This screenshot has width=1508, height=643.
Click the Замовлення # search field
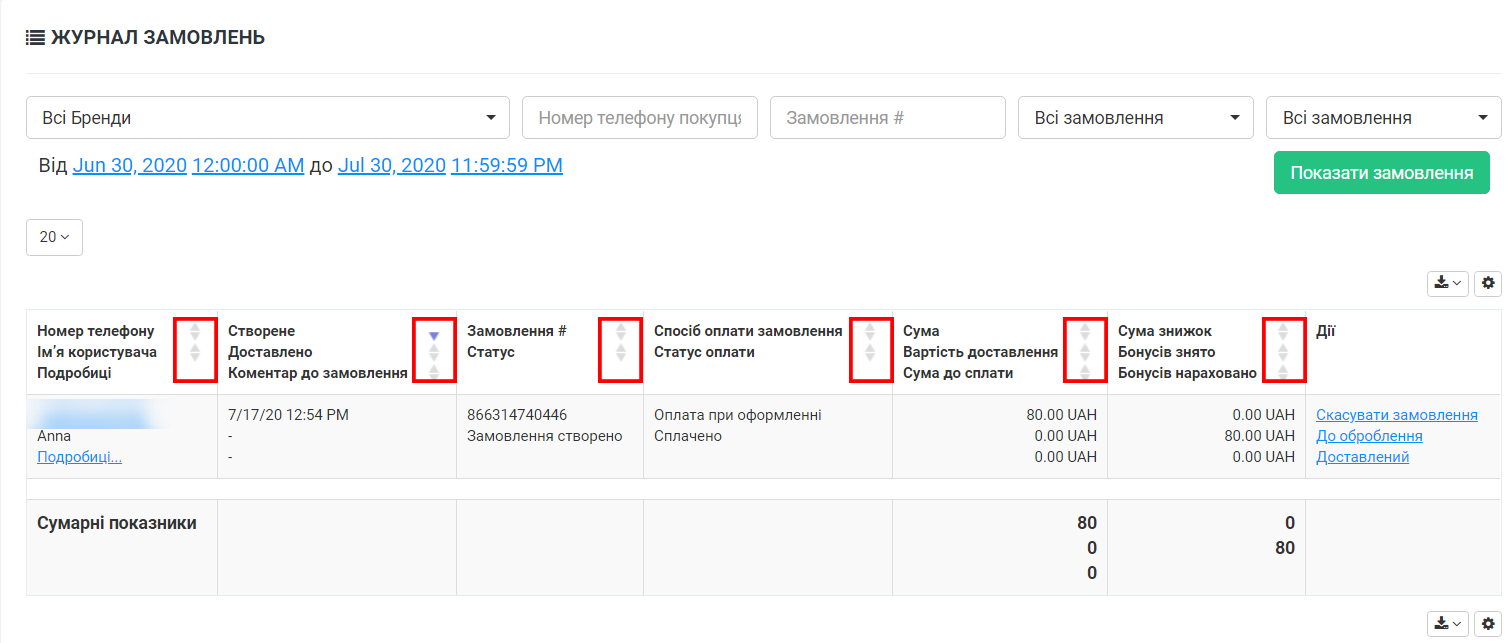887,118
